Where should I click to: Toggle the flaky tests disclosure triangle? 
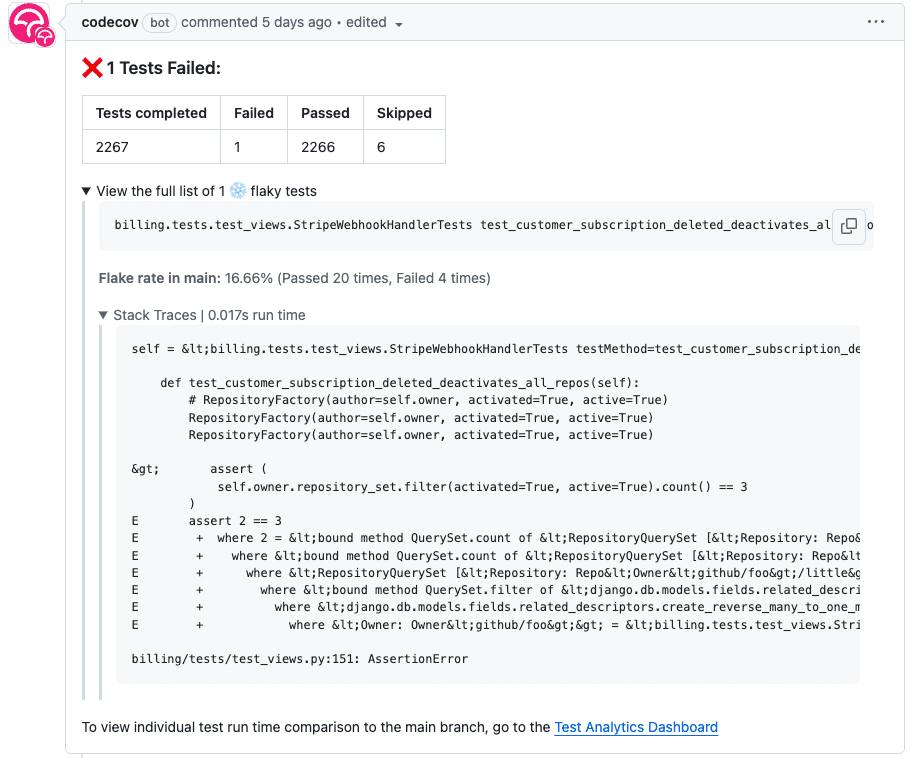(85, 191)
